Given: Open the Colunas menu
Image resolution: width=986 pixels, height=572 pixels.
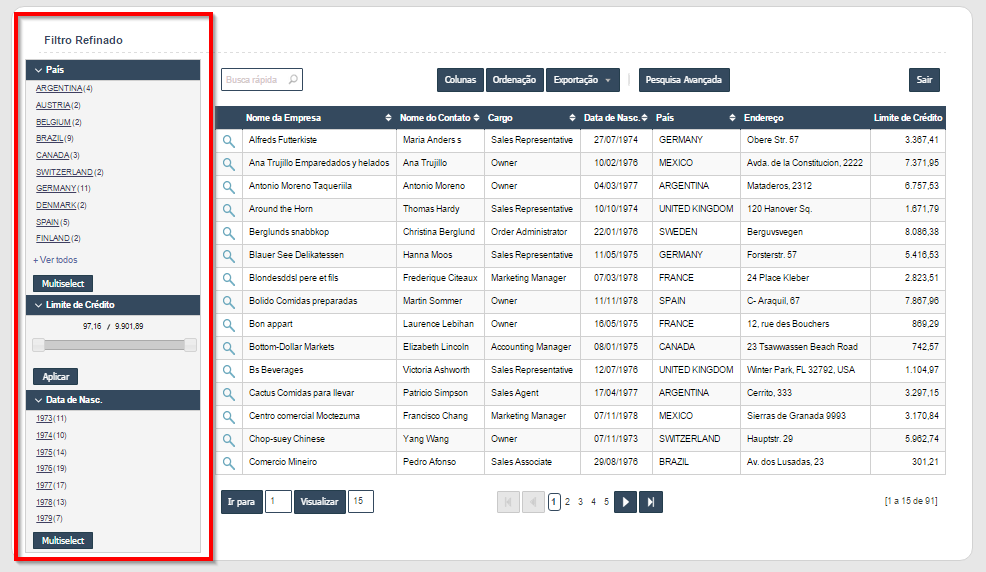Looking at the screenshot, I should (460, 80).
